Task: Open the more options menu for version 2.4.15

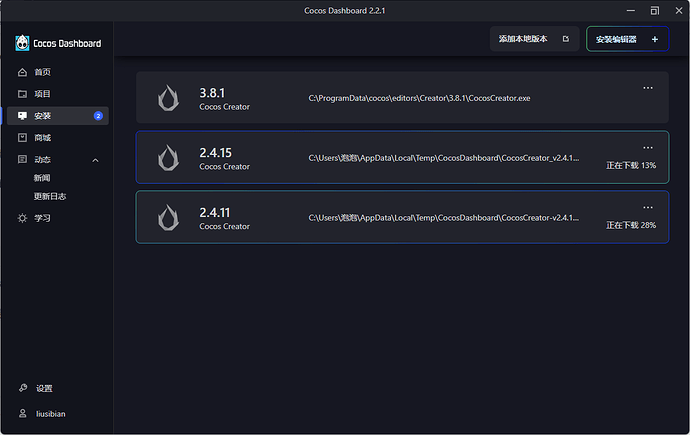Action: (x=648, y=148)
